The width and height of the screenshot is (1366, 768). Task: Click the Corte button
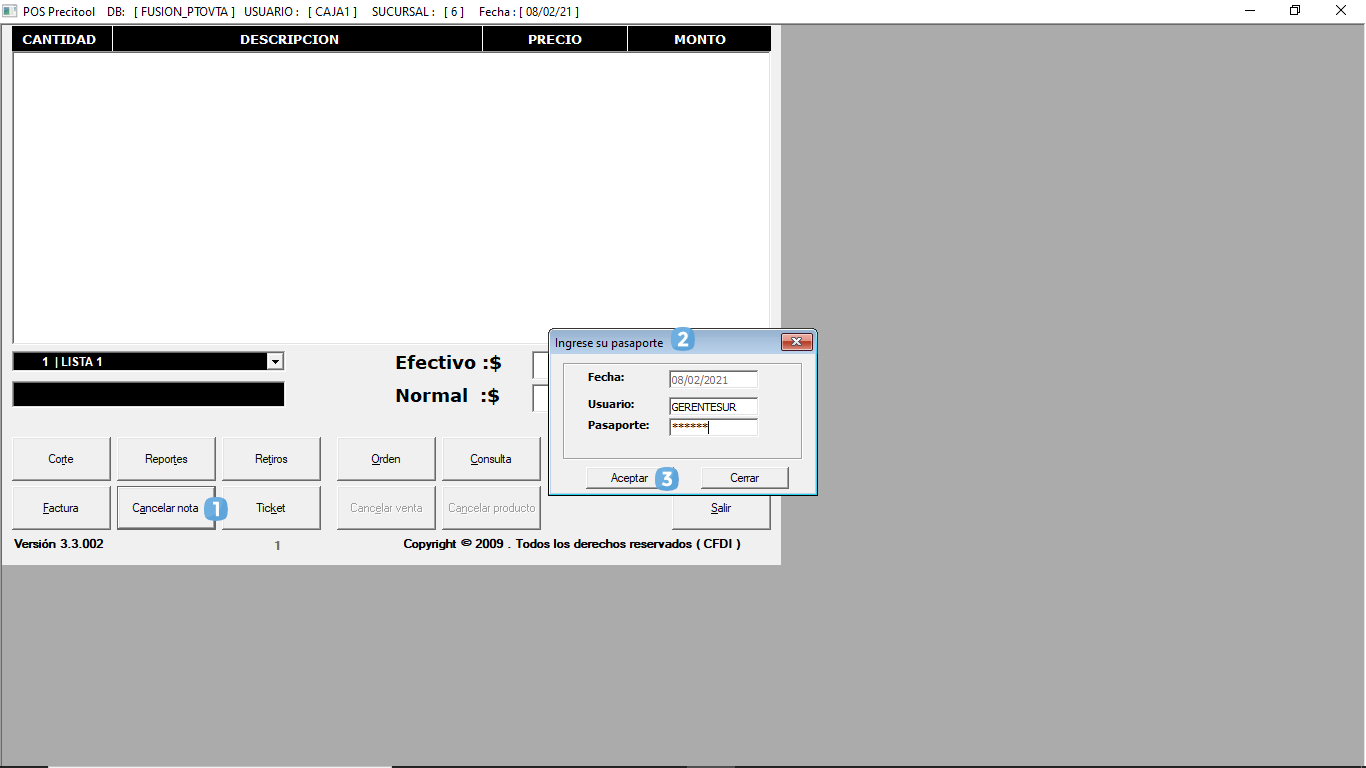[61, 459]
